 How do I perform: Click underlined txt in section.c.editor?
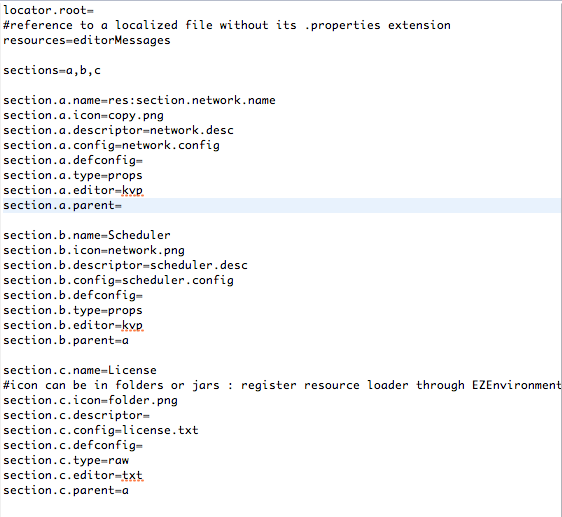(x=133, y=476)
